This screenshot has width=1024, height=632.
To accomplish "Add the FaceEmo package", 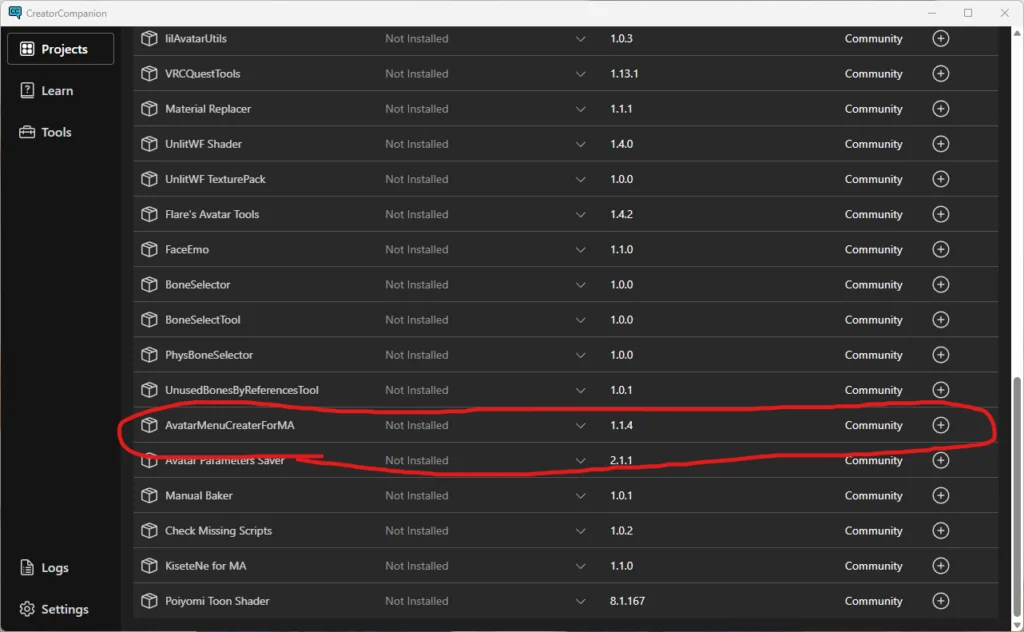I will click(x=940, y=249).
